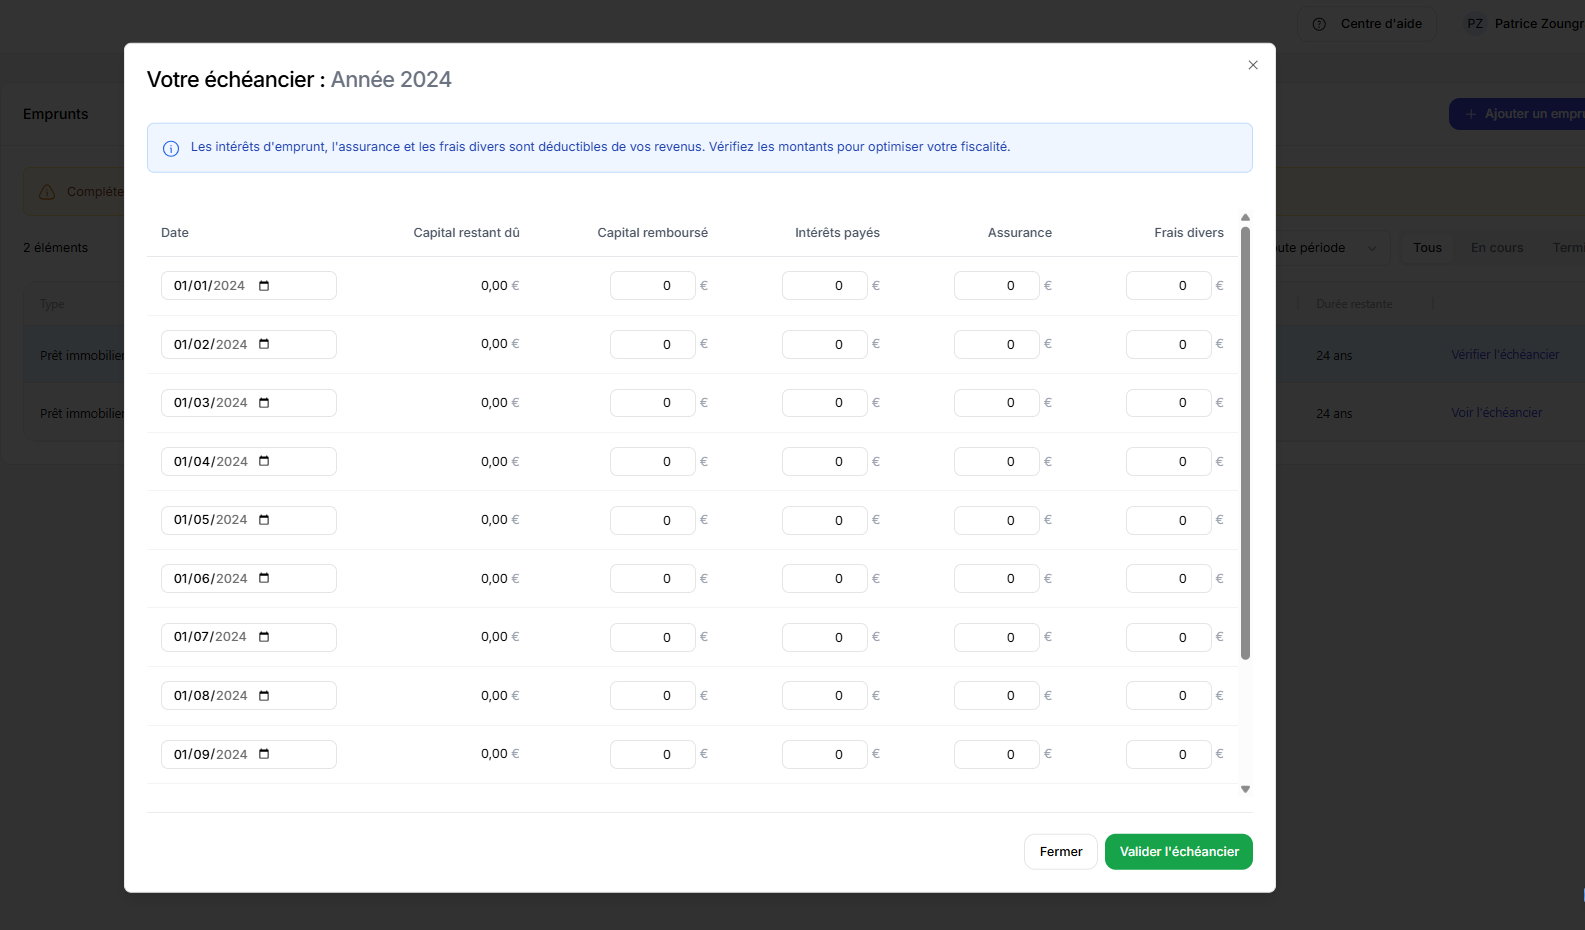Screen dimensions: 1585x930
Task: Click the info icon in the blue banner
Action: click(x=171, y=148)
